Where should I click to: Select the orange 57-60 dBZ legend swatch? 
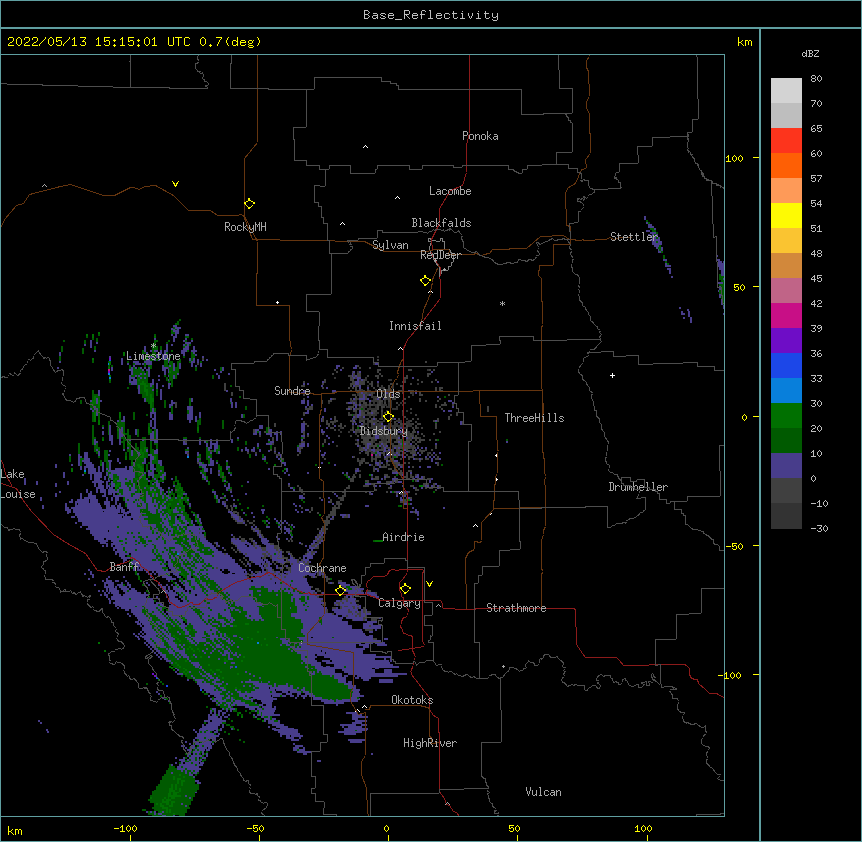click(x=786, y=165)
